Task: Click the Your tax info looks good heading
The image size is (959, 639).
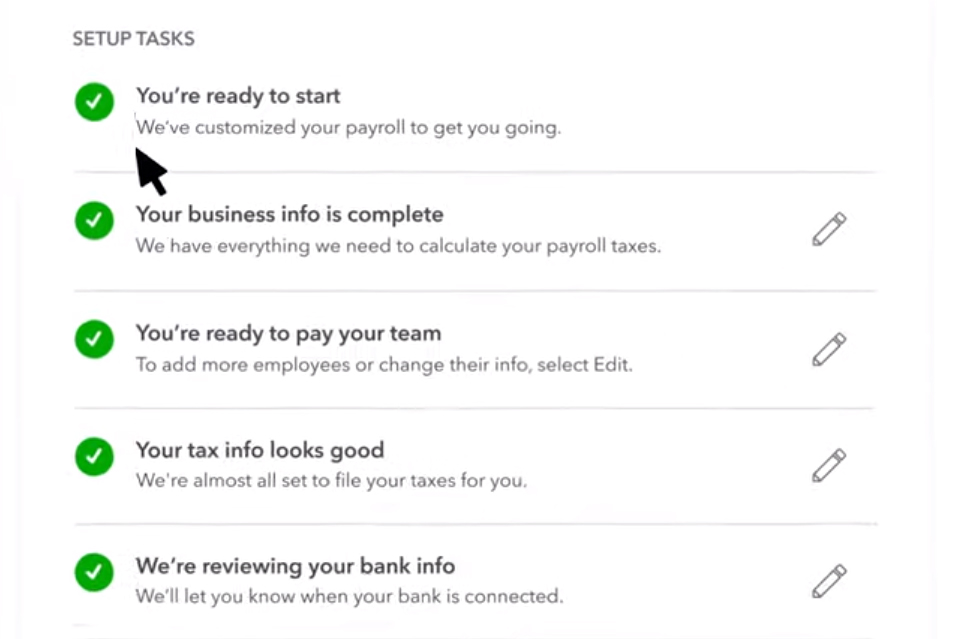Action: 259,450
